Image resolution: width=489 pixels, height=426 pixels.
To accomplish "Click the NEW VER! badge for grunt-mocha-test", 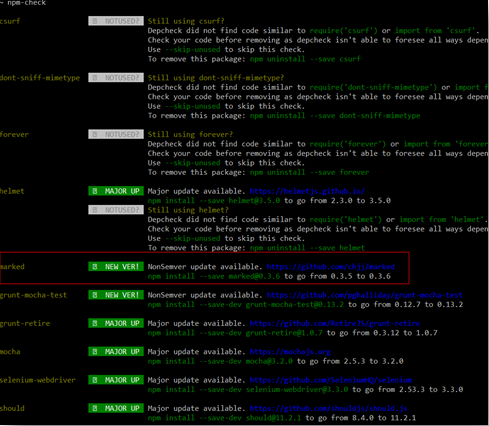I will [x=116, y=295].
